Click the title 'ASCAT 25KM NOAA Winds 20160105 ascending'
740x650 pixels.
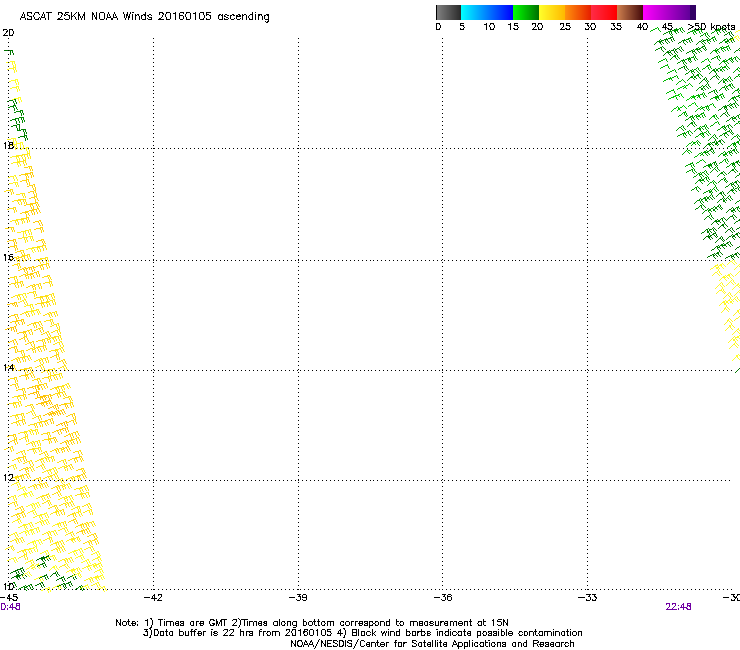coord(144,17)
